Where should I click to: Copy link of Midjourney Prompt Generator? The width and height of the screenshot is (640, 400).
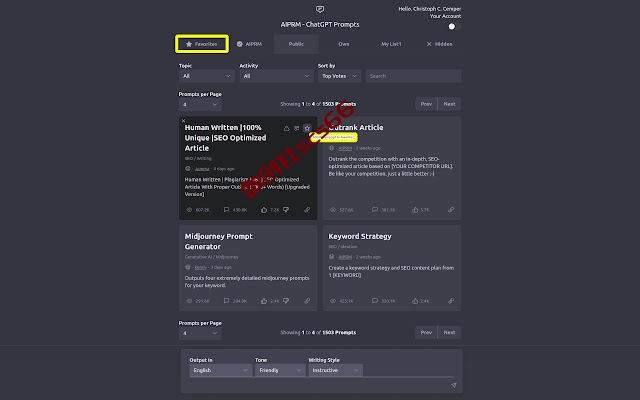pyautogui.click(x=307, y=301)
